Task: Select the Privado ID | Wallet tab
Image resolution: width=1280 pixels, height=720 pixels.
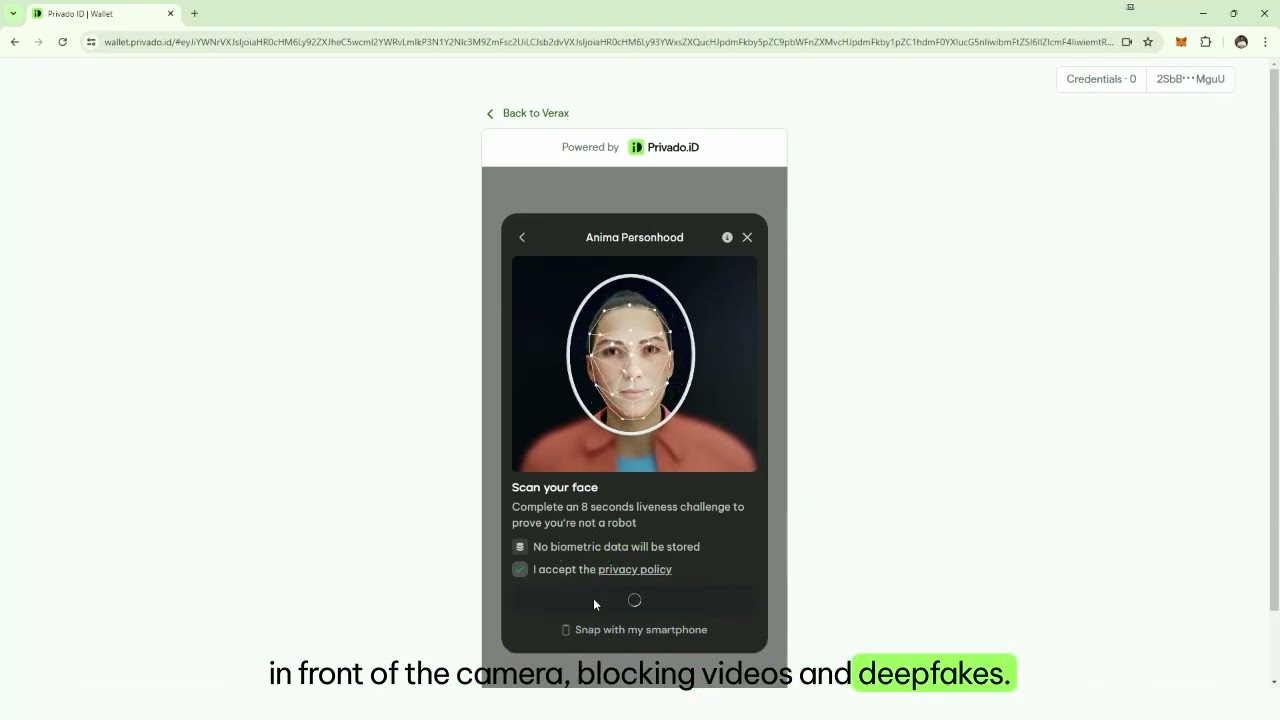Action: tap(102, 14)
